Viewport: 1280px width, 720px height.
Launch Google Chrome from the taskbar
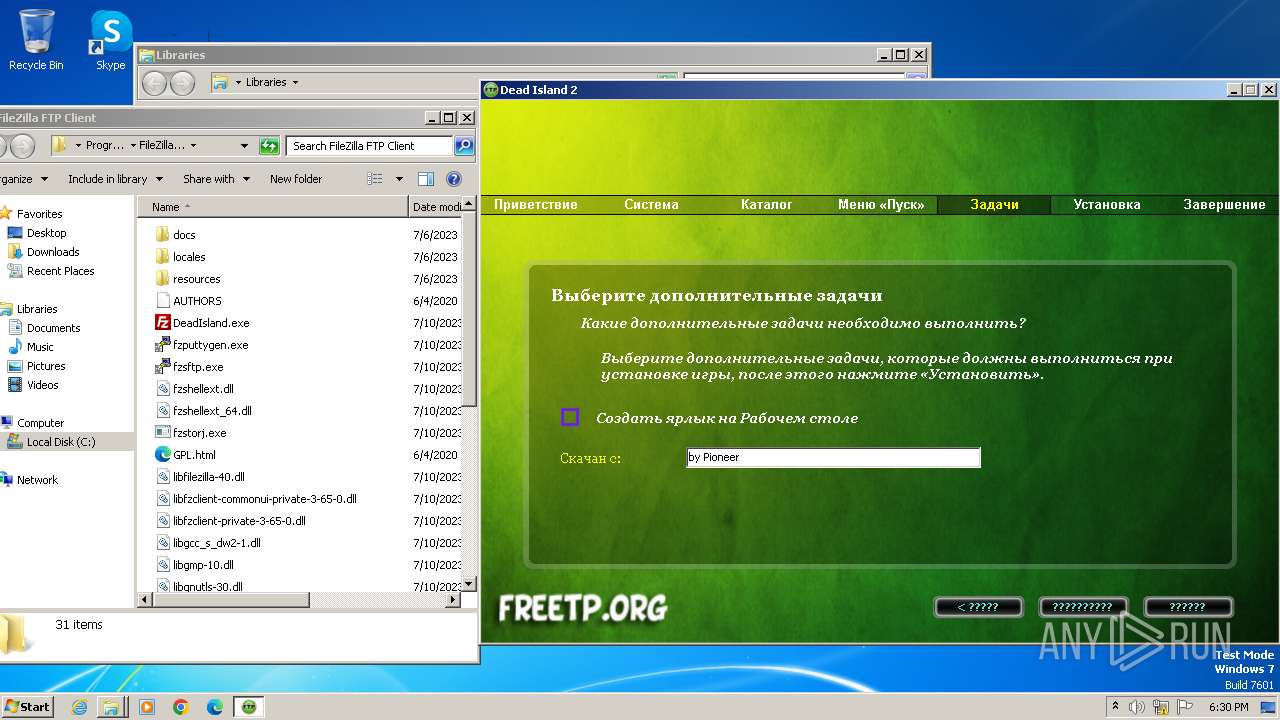point(181,706)
